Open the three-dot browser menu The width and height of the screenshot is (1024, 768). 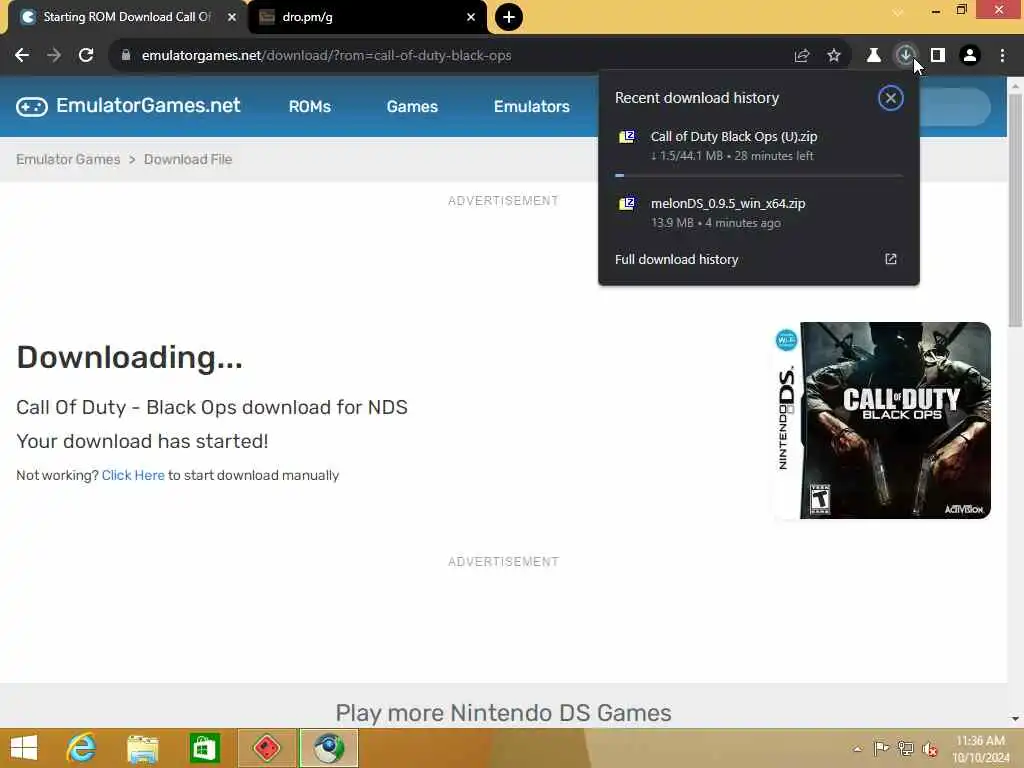[x=1002, y=56]
